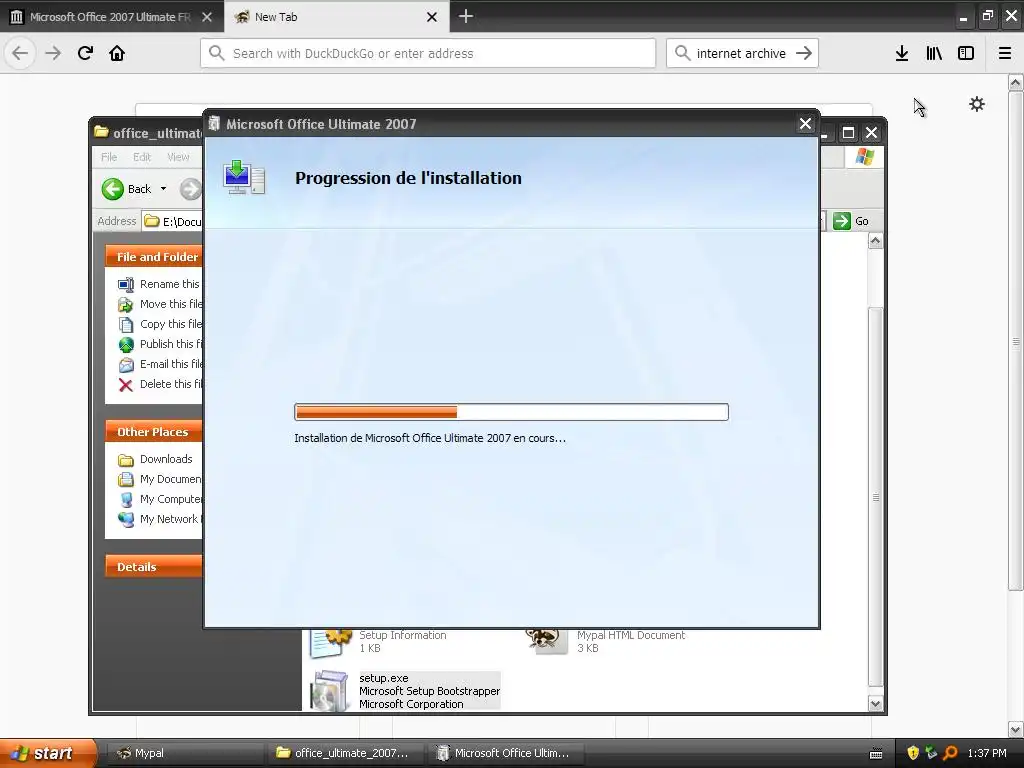This screenshot has height=768, width=1024.
Task: Open a new browser tab
Action: pos(466,16)
